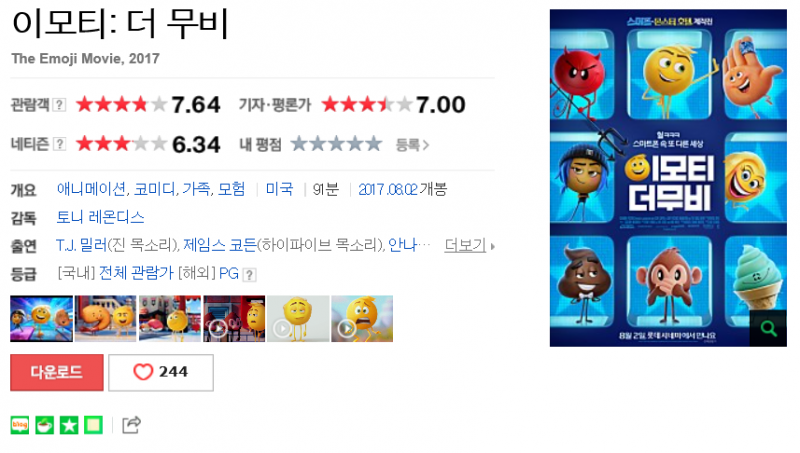Click the green cafe cup share icon
The image size is (800, 453).
point(44,425)
